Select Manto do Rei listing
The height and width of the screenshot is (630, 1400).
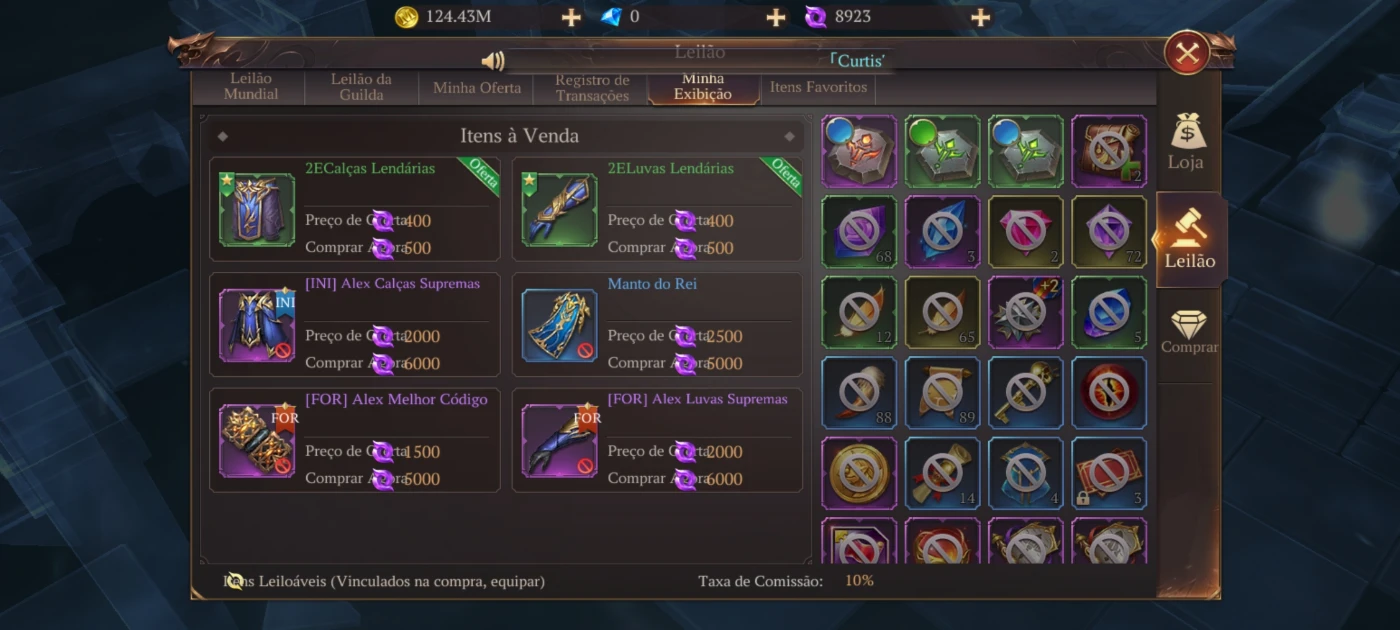pos(657,325)
